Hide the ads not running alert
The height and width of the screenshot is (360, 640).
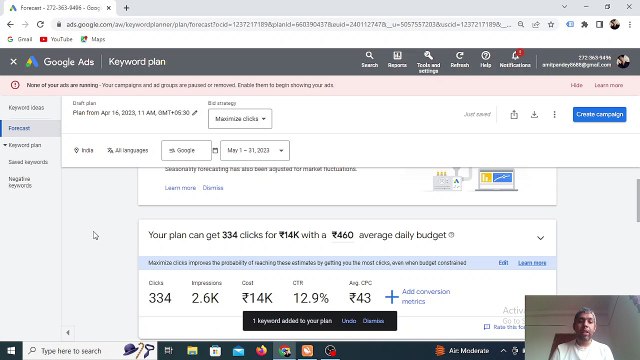576,85
